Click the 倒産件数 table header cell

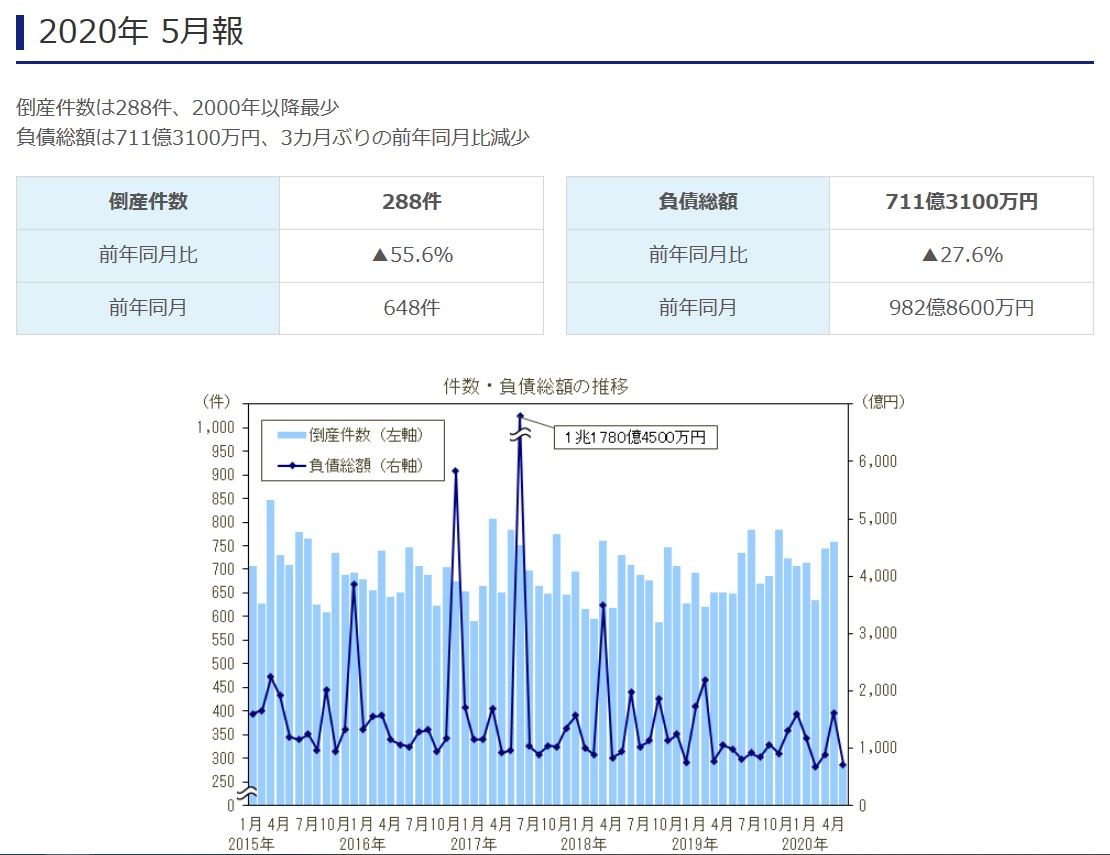(x=148, y=202)
